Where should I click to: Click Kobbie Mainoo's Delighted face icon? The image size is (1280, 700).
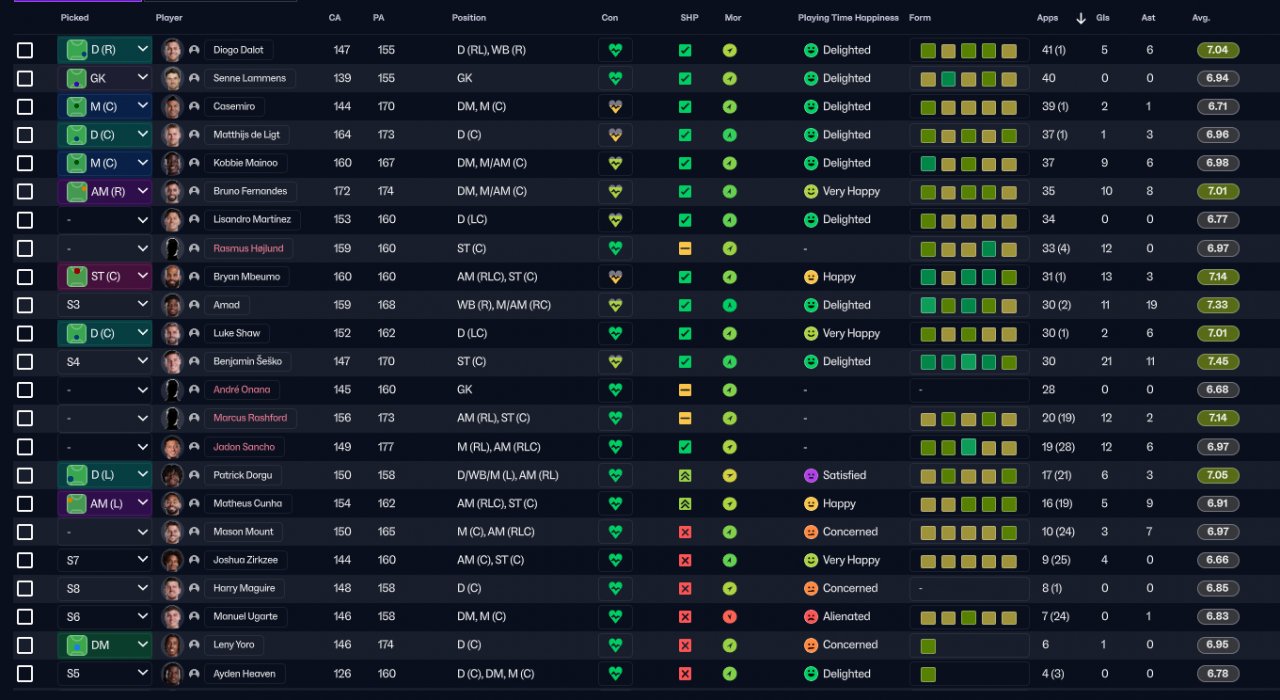coord(811,163)
